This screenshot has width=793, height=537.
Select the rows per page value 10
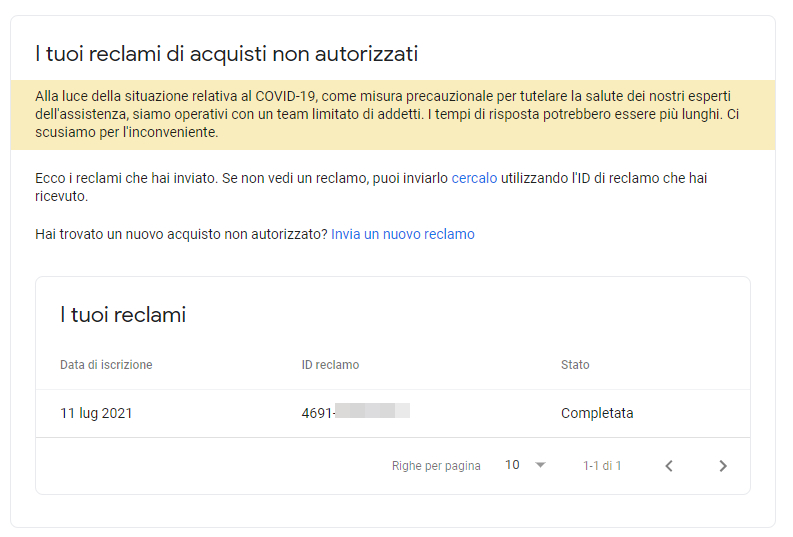coord(513,465)
